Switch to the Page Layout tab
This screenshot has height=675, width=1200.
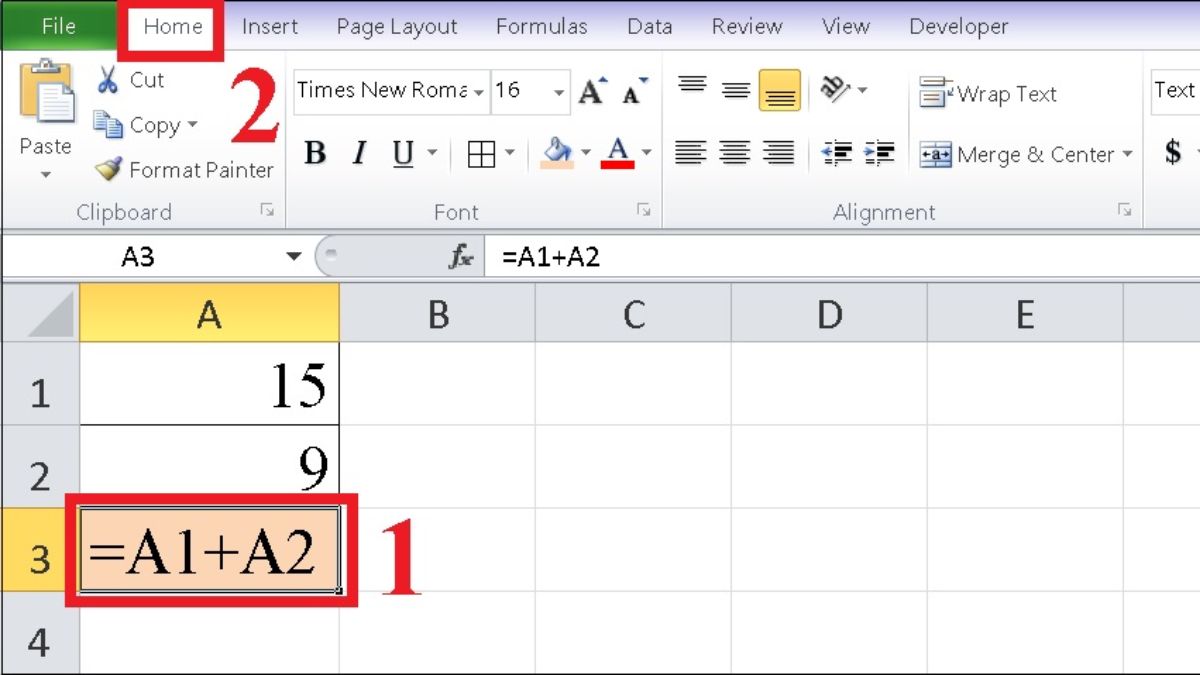coord(397,27)
